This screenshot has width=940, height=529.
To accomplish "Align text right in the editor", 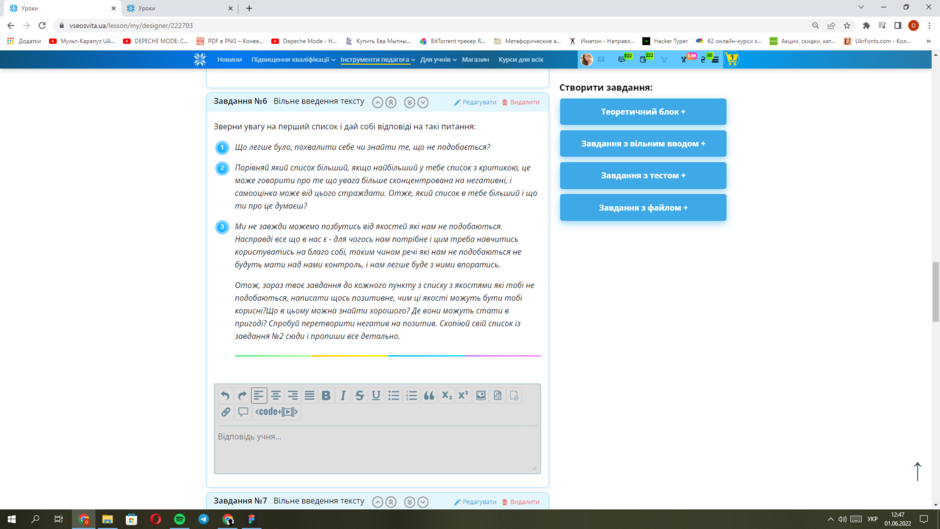I will click(293, 395).
